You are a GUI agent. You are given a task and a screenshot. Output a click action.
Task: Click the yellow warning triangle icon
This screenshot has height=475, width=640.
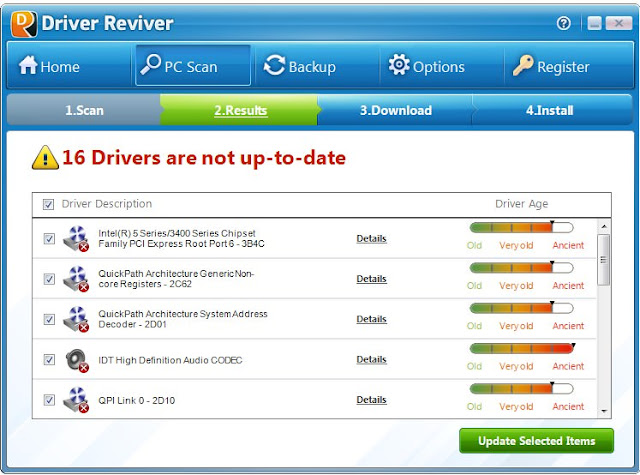pyautogui.click(x=45, y=158)
